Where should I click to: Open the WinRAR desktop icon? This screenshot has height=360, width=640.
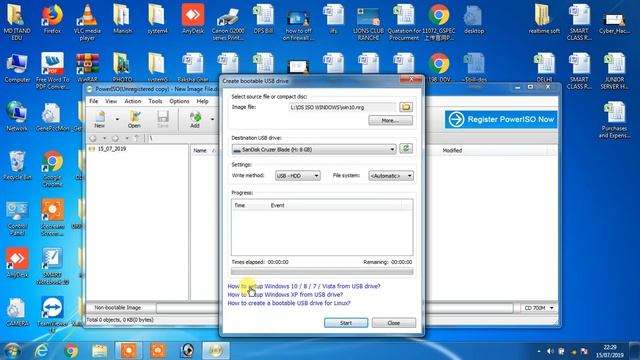click(87, 68)
